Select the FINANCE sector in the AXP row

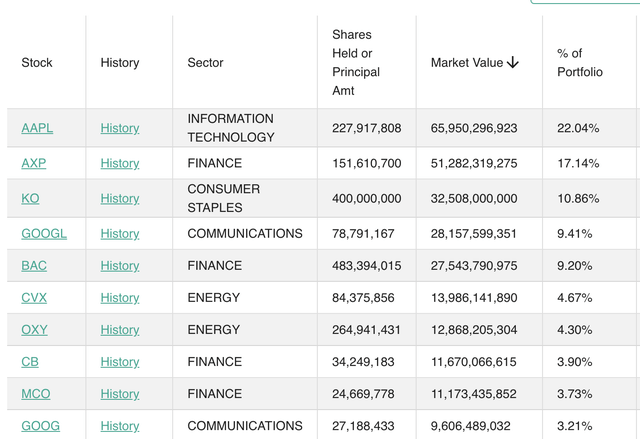point(215,163)
